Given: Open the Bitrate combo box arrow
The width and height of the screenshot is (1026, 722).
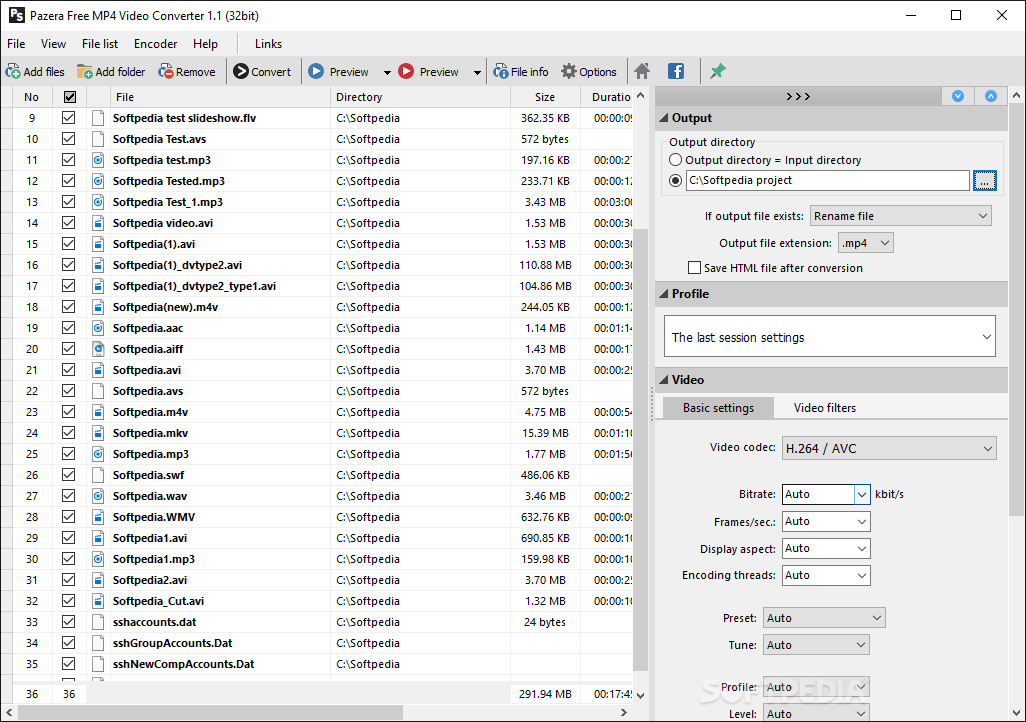Looking at the screenshot, I should click(862, 494).
